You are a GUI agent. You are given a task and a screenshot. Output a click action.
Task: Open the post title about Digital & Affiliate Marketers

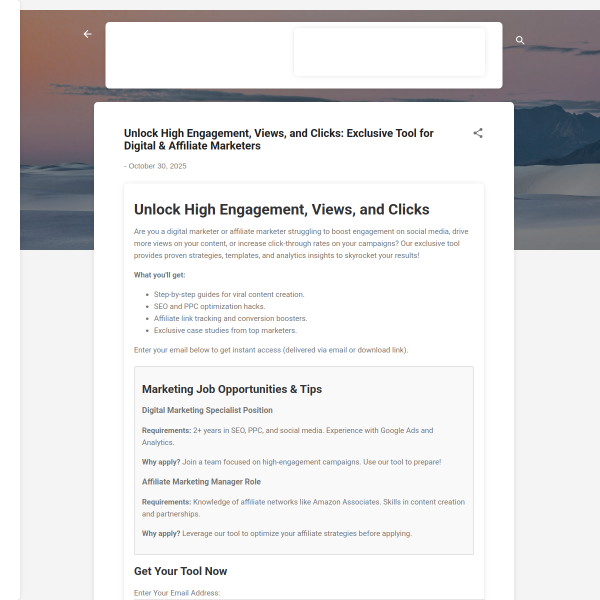[278, 139]
